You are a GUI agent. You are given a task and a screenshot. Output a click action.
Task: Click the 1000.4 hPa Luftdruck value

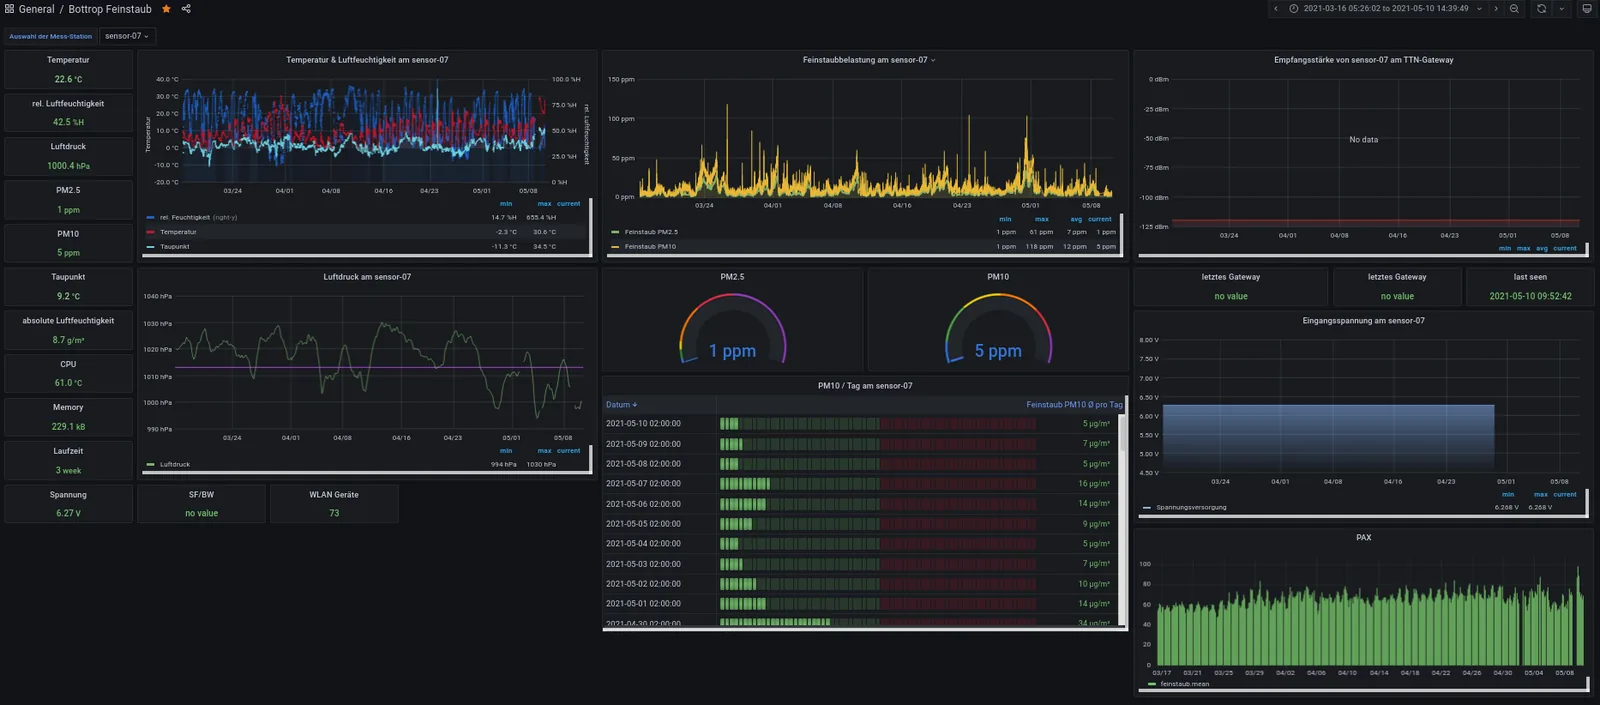pos(68,166)
